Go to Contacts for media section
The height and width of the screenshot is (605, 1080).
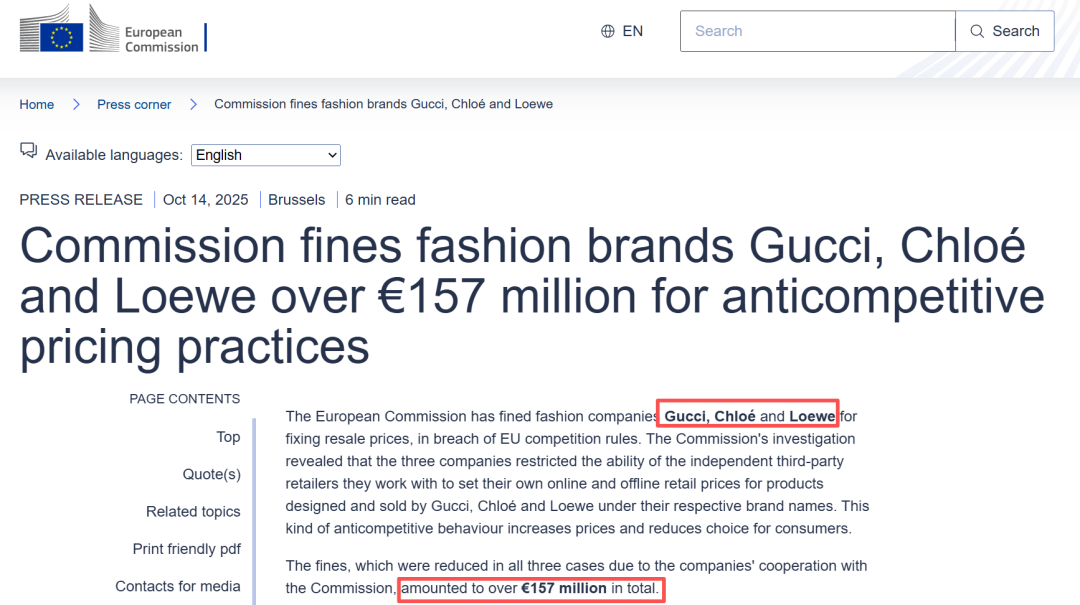coord(178,586)
